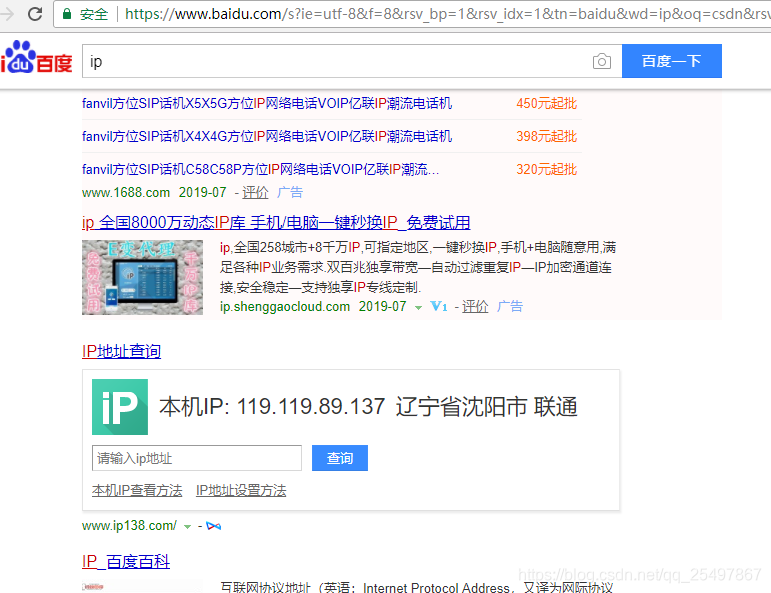Image resolution: width=771 pixels, height=593 pixels.
Task: Open image search camera icon
Action: [x=601, y=61]
